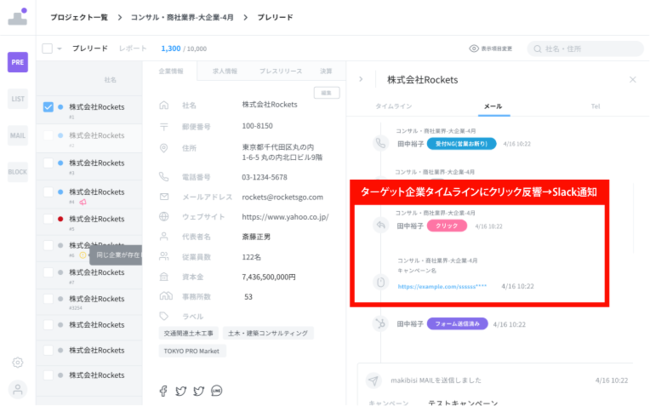Go to プロジェクト一覧 breadcrumb
This screenshot has width=650, height=406.
point(79,17)
